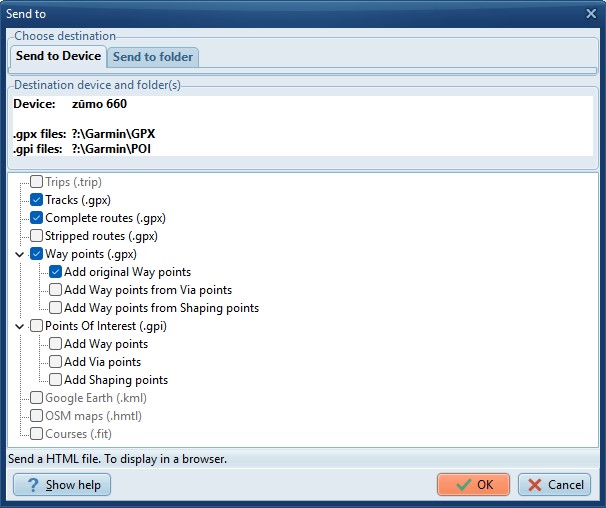Enable Stripped routes (.gpx) checkbox
Viewport: 606px width, 508px height.
pyautogui.click(x=37, y=236)
